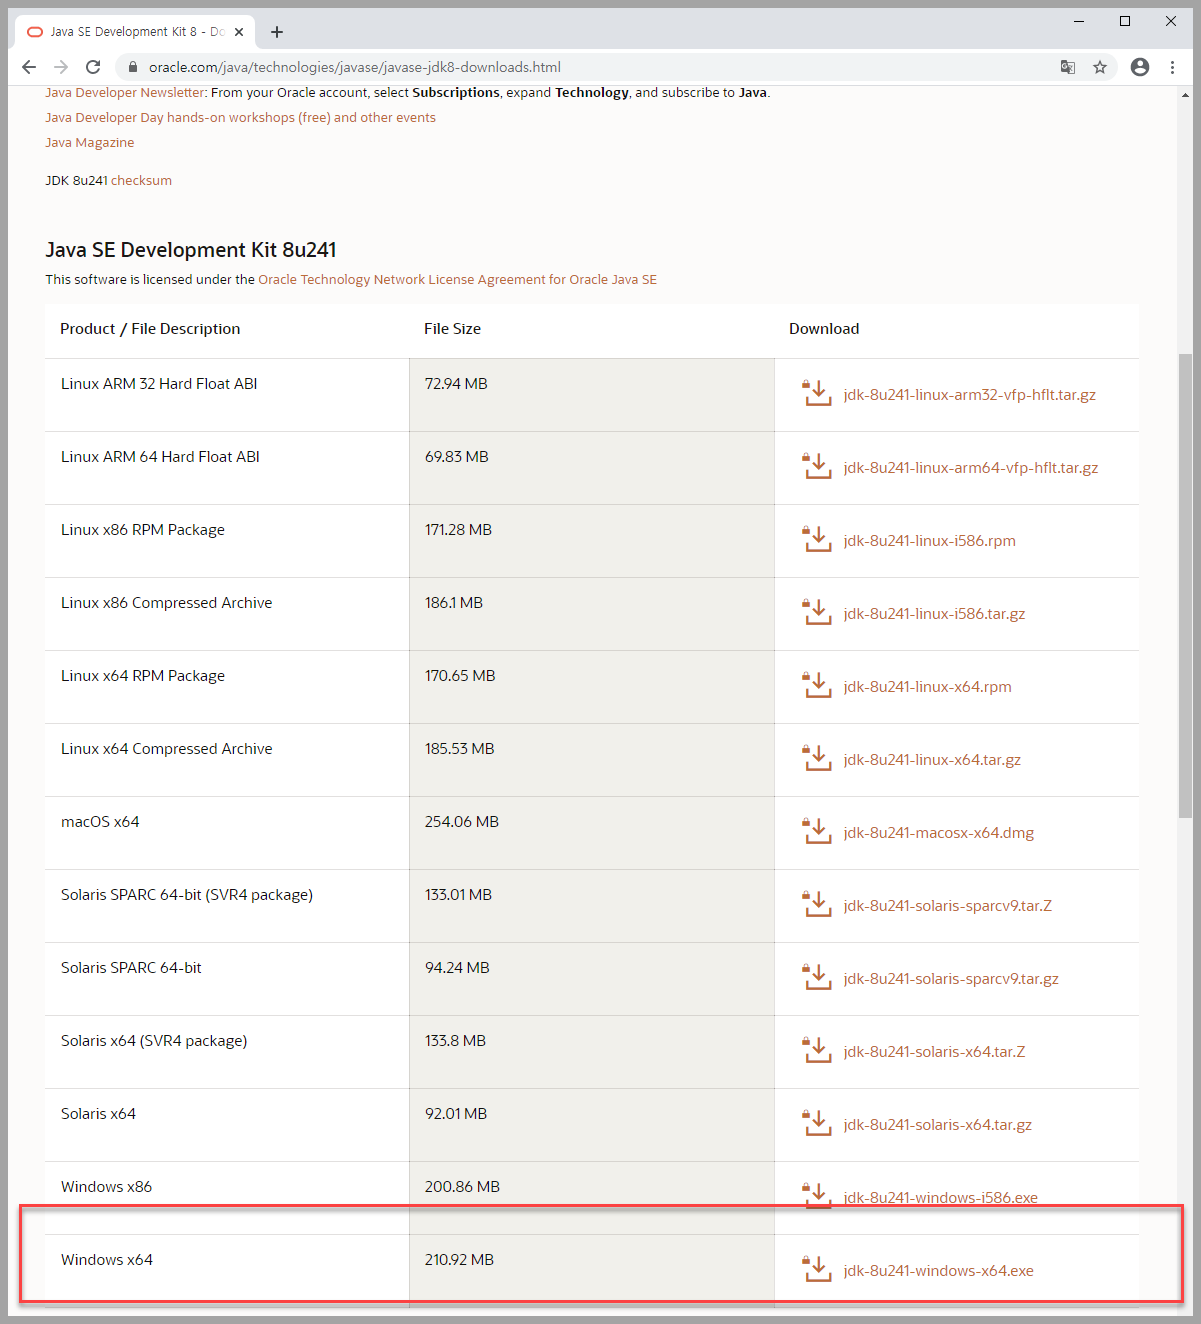Image resolution: width=1201 pixels, height=1324 pixels.
Task: Click download icon for jdk-8u241-windows-x64.exe
Action: tap(817, 1270)
